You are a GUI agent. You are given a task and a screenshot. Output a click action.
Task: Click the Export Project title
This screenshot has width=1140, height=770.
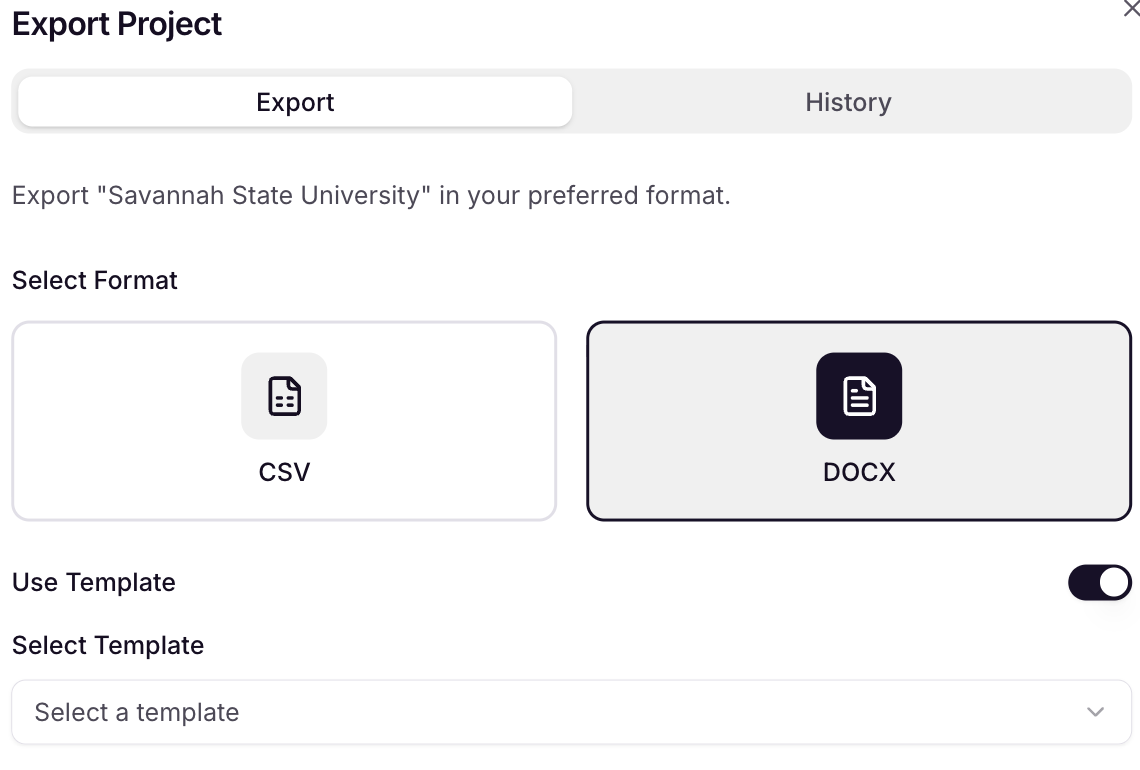(117, 24)
